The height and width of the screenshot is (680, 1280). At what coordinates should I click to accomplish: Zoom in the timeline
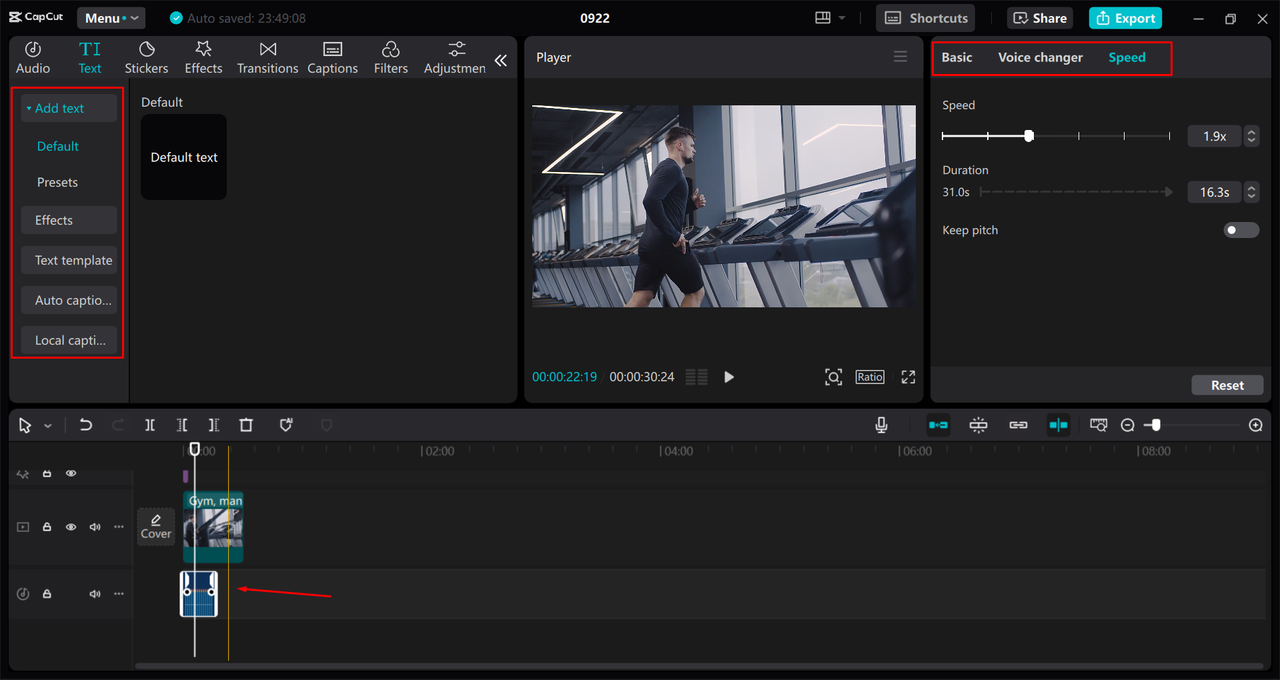[x=1256, y=425]
